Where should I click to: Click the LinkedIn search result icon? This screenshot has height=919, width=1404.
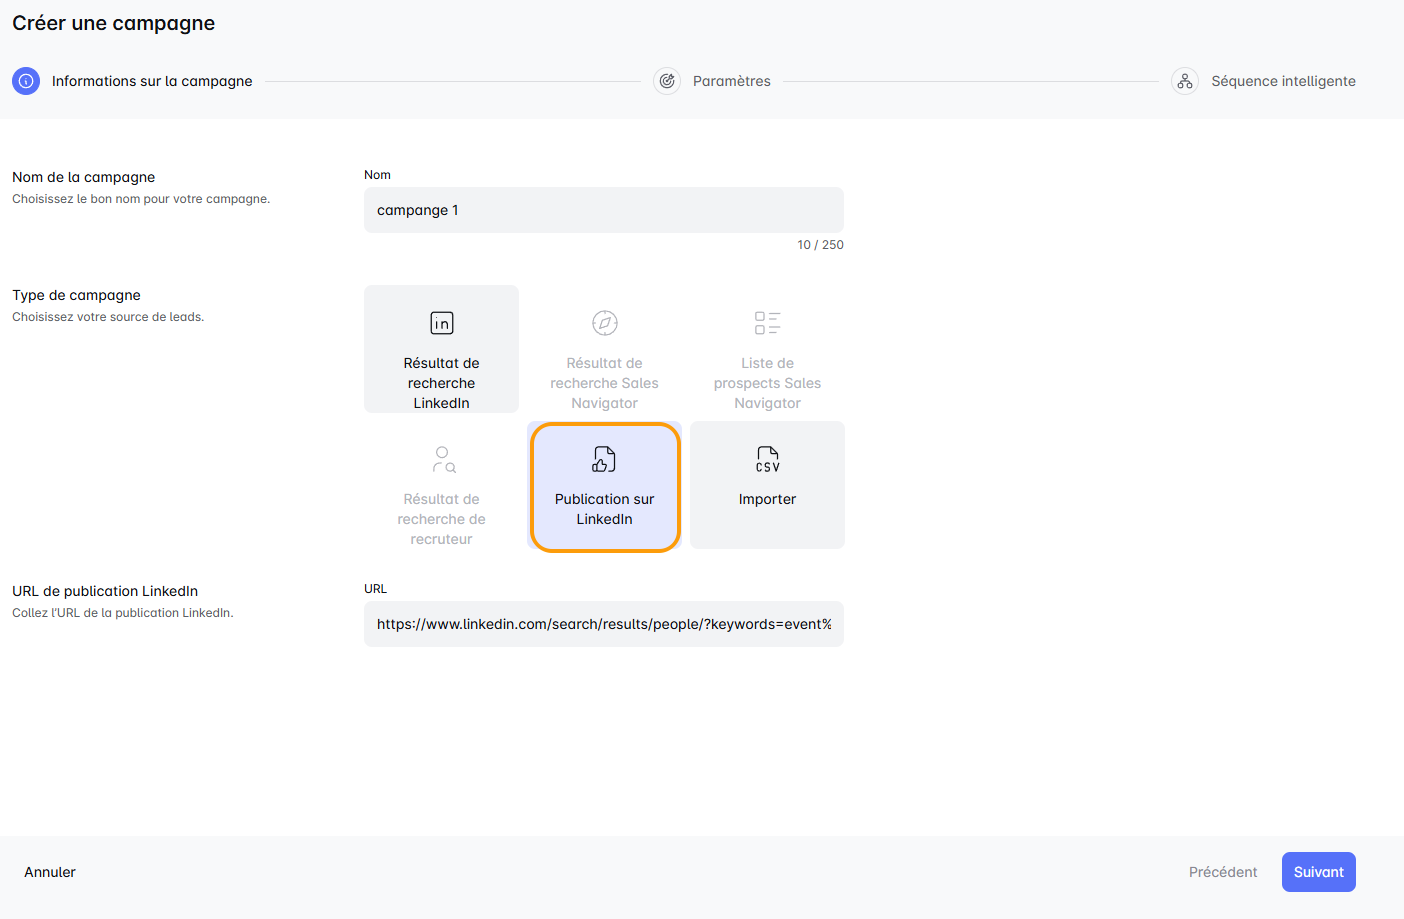(441, 323)
